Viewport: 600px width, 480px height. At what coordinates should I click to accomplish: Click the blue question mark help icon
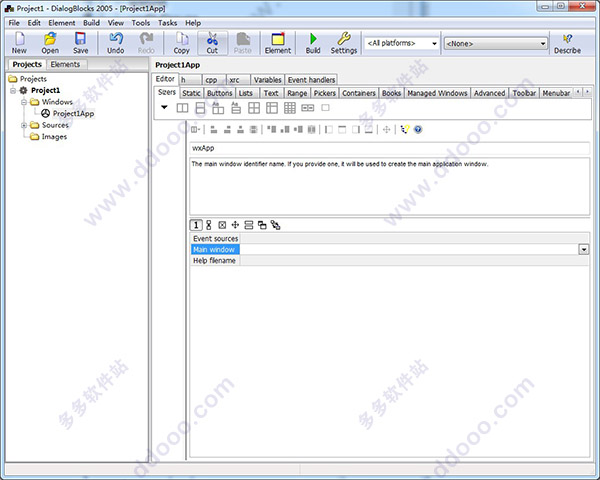point(418,129)
